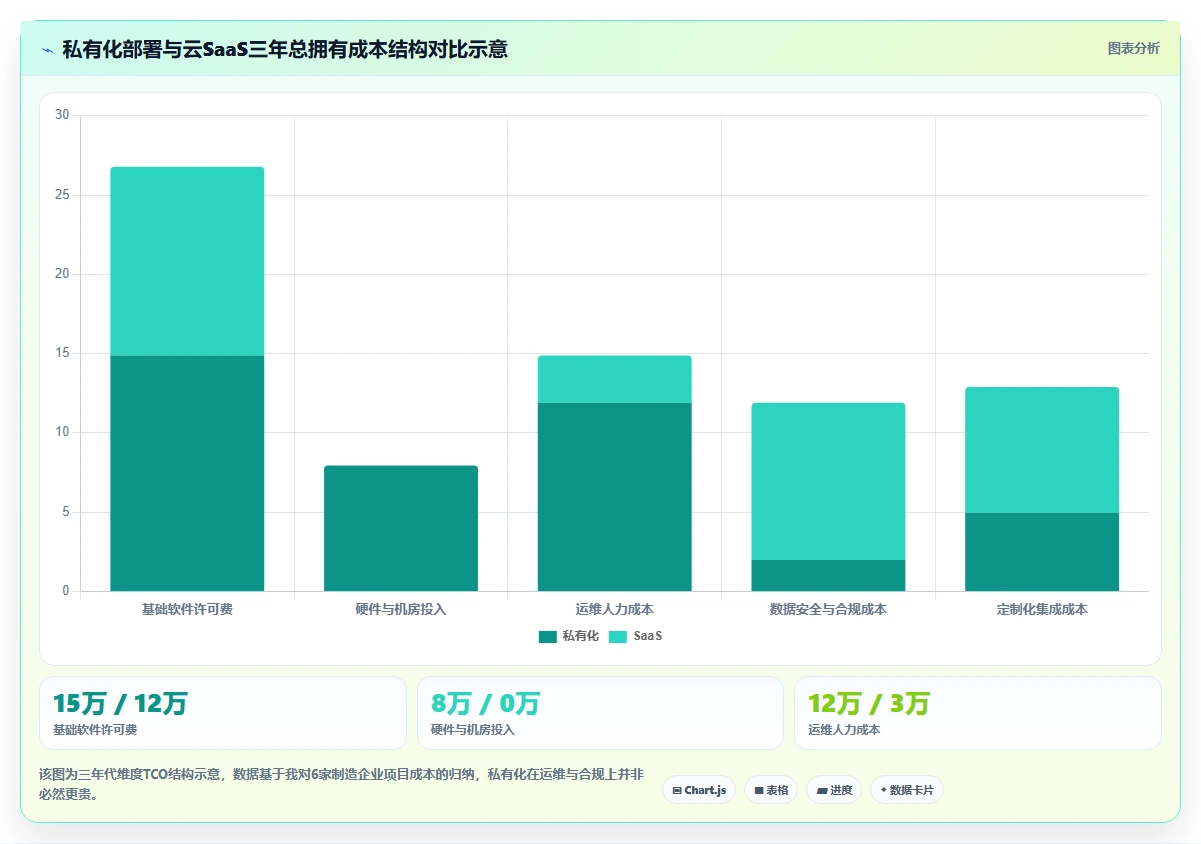The width and height of the screenshot is (1201, 844).
Task: Click the axis label 定制化集成成本
Action: 1042,609
